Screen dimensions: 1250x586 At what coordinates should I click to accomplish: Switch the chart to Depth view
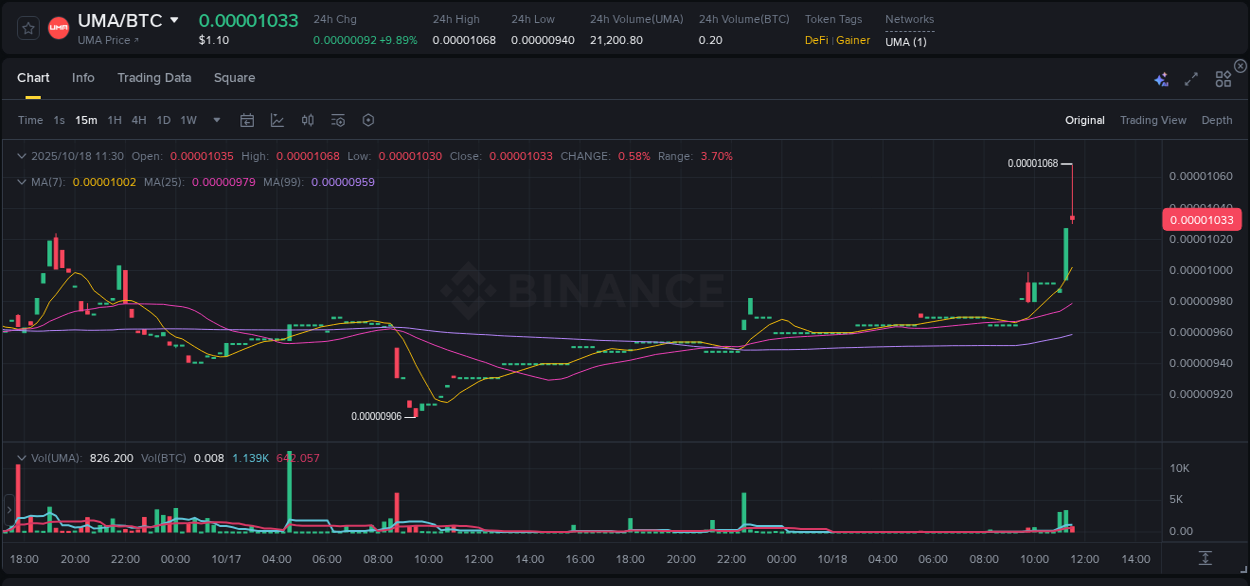click(1217, 120)
